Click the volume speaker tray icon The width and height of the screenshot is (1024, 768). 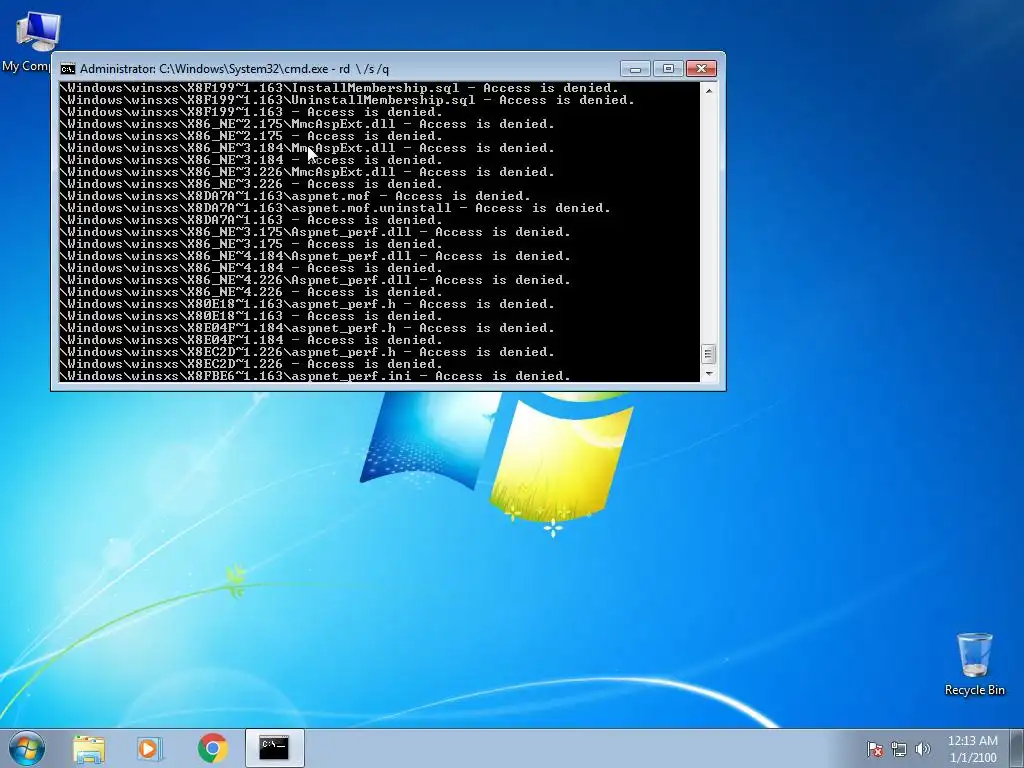click(x=922, y=749)
